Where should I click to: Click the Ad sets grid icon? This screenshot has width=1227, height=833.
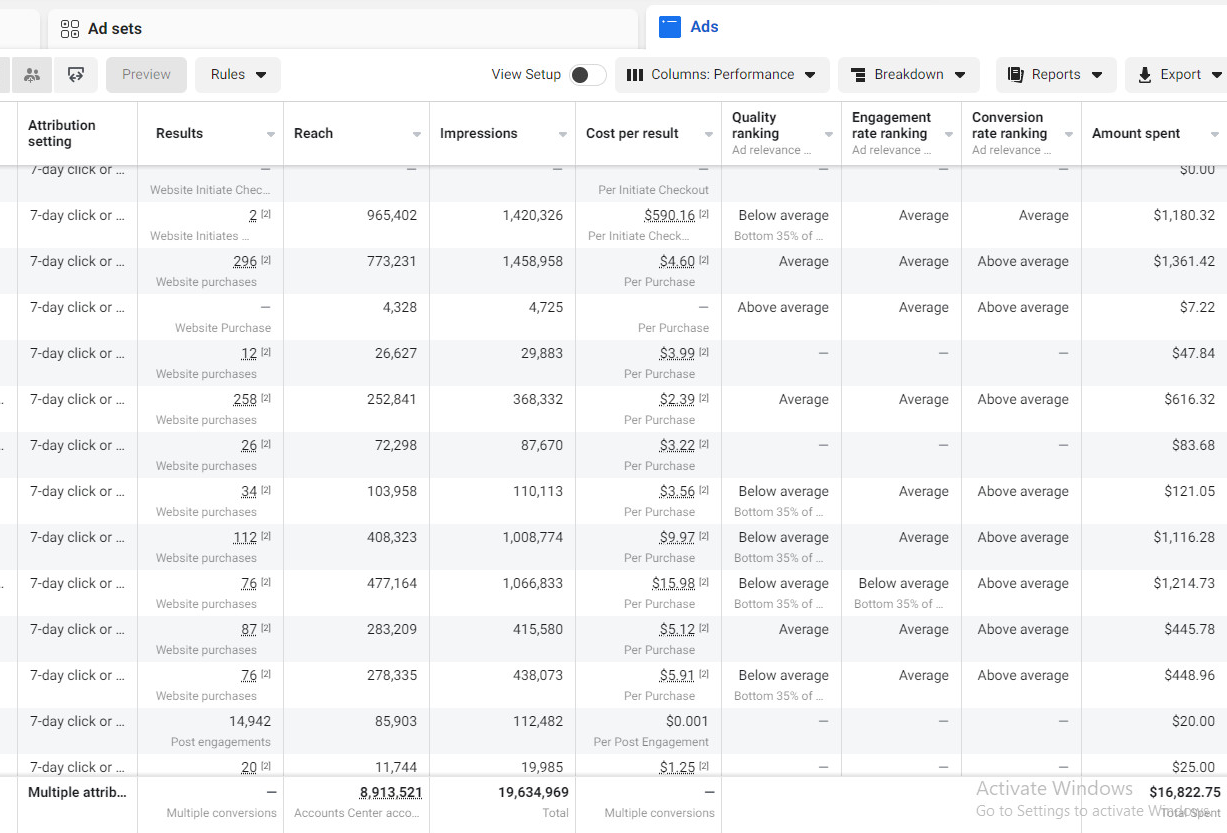(x=70, y=29)
